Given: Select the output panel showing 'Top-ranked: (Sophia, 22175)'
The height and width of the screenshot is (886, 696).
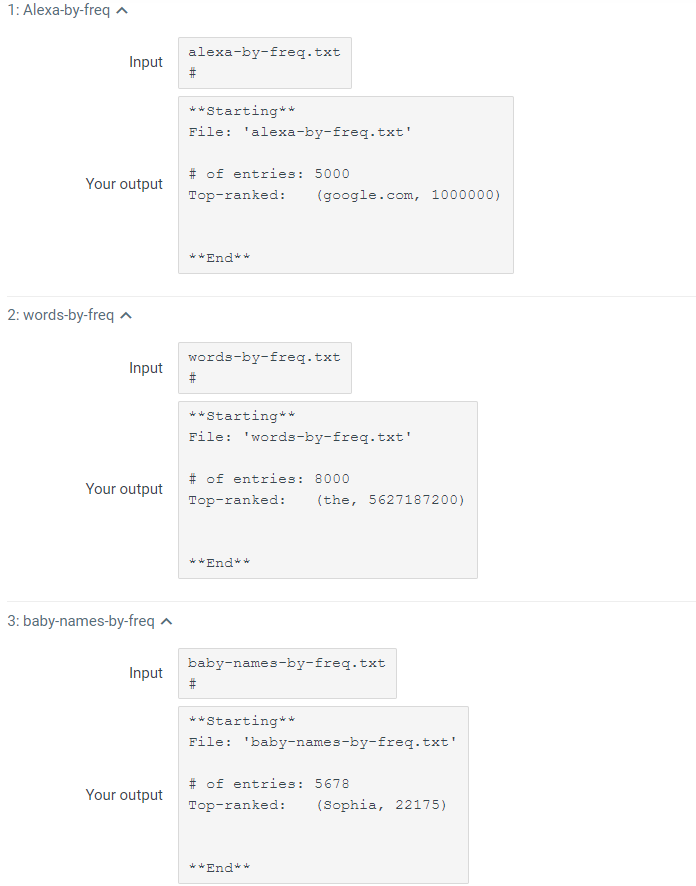Looking at the screenshot, I should [322, 794].
